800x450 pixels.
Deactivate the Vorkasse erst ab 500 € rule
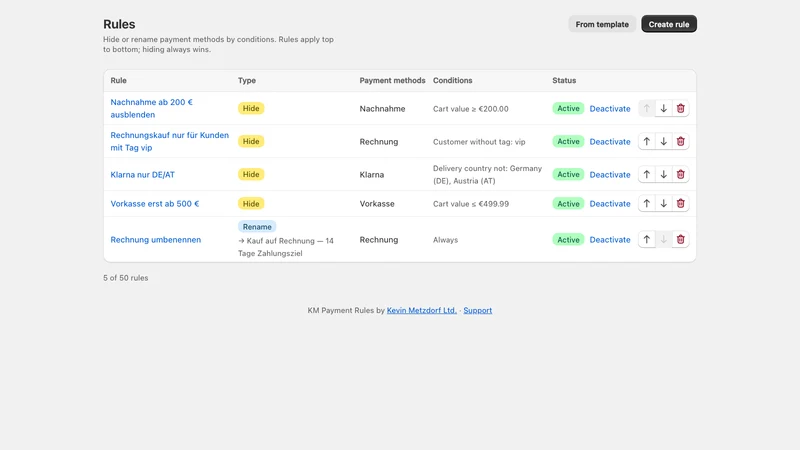(x=610, y=204)
